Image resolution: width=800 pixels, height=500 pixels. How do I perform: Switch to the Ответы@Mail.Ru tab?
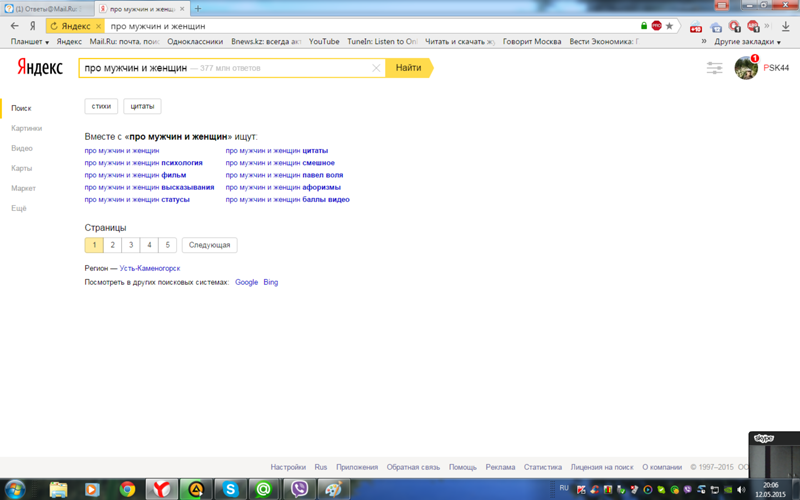coord(47,9)
